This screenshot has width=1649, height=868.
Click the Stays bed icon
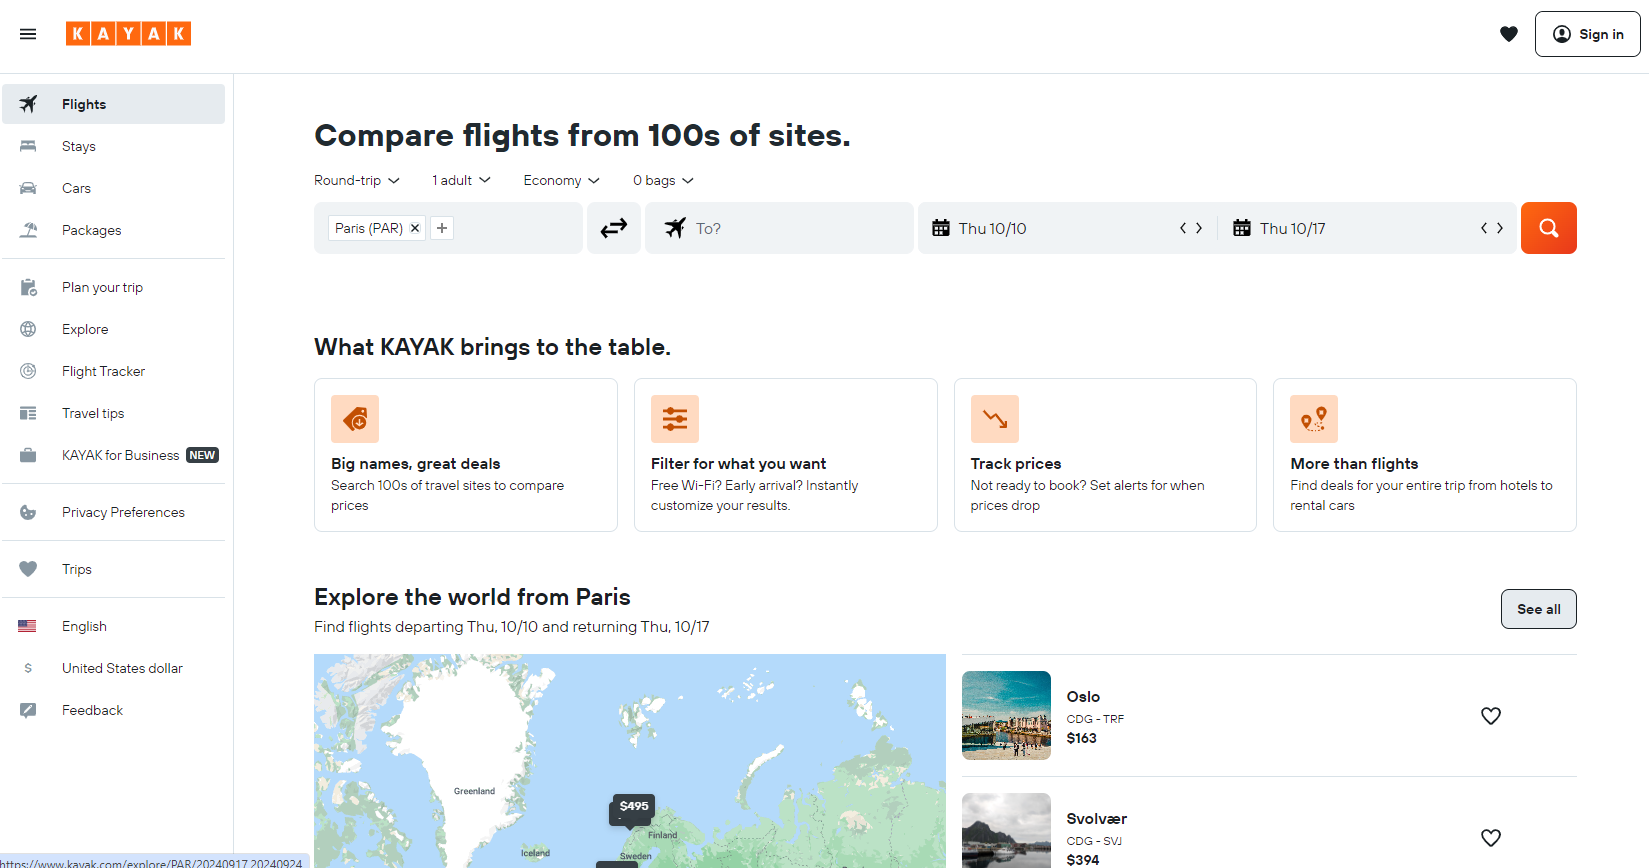[x=28, y=146]
